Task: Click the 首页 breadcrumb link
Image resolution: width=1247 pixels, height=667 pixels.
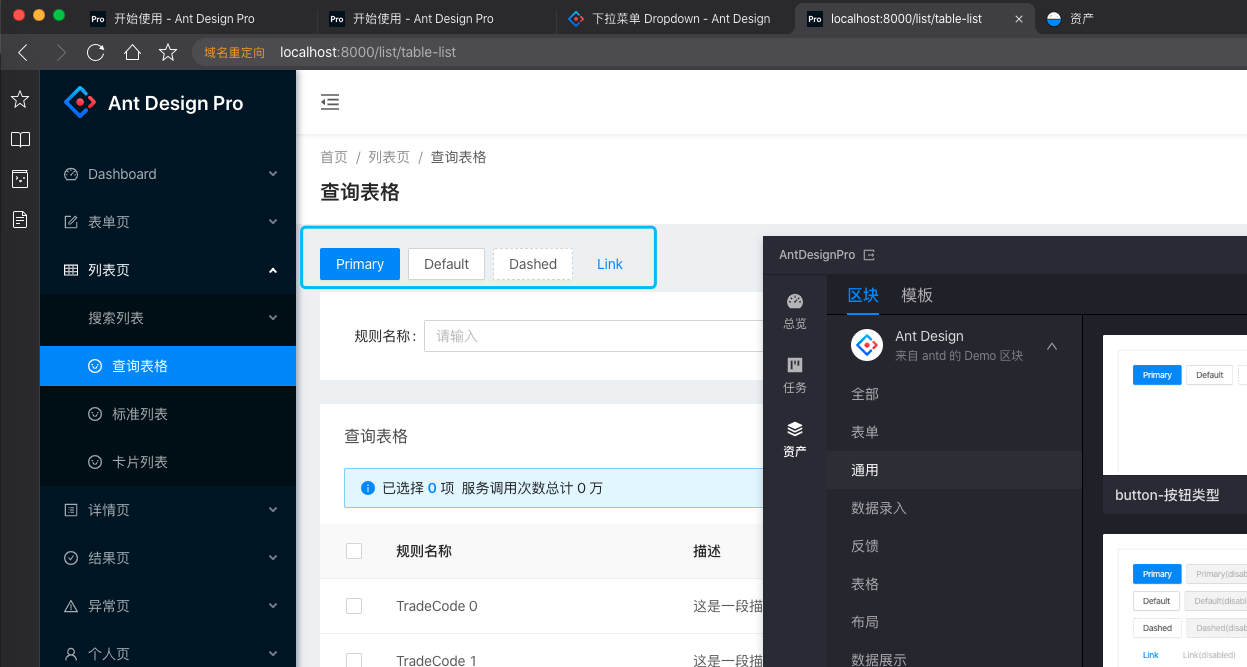Action: click(x=334, y=157)
